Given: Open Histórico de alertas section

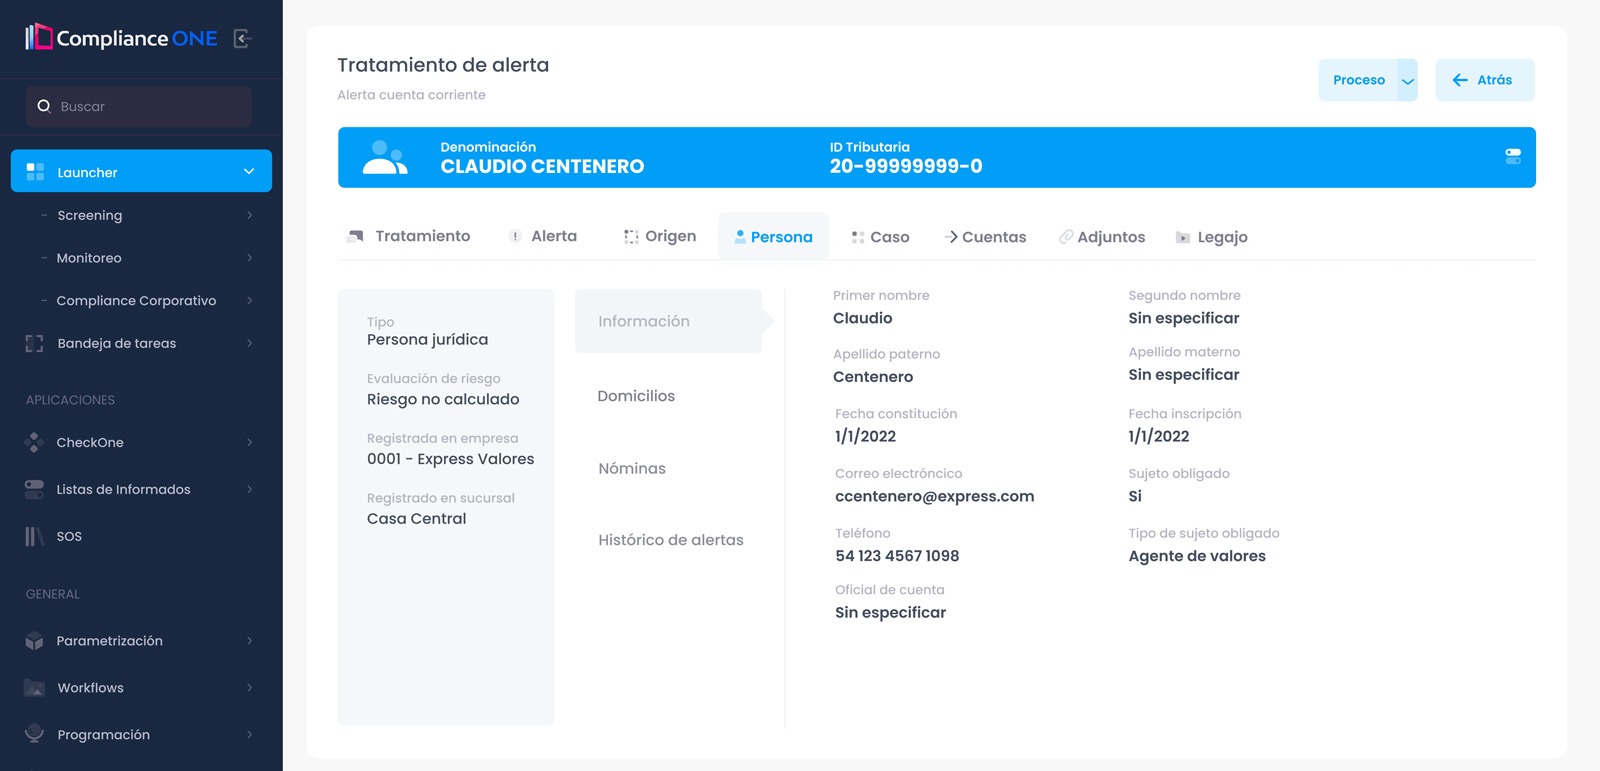Looking at the screenshot, I should (671, 540).
